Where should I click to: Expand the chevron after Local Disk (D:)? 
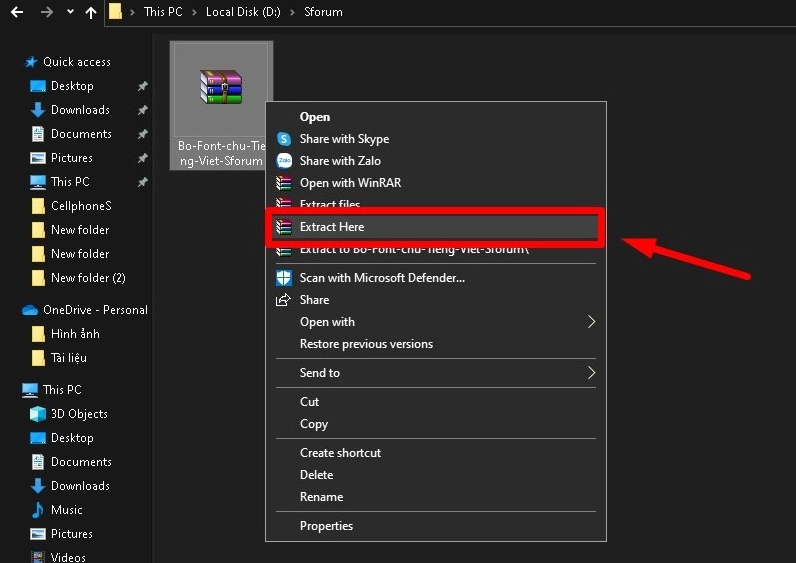292,12
